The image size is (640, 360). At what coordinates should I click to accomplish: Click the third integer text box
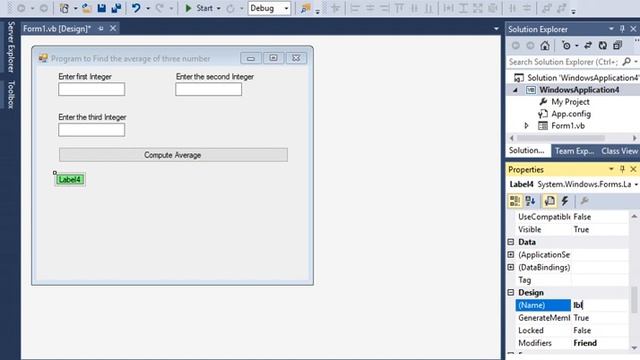(x=91, y=130)
